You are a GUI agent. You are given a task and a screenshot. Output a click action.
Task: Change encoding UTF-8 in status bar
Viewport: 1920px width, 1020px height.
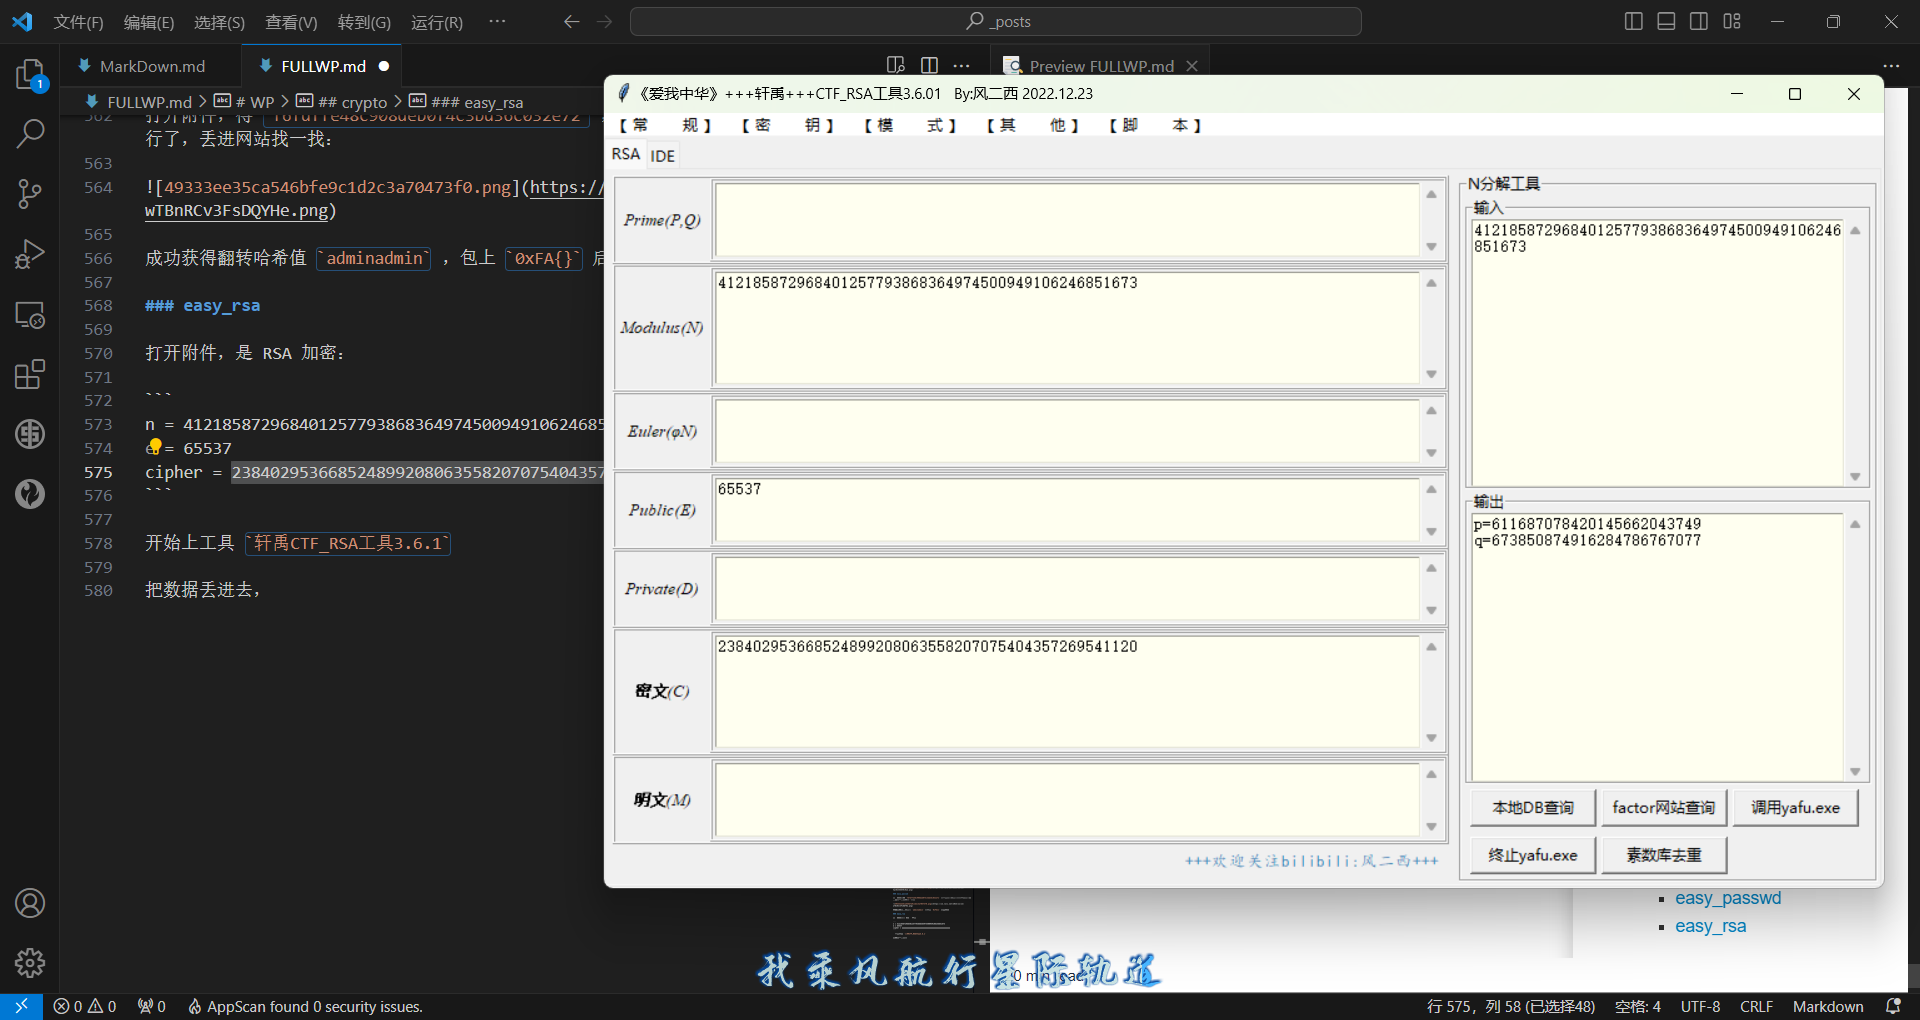1700,1007
